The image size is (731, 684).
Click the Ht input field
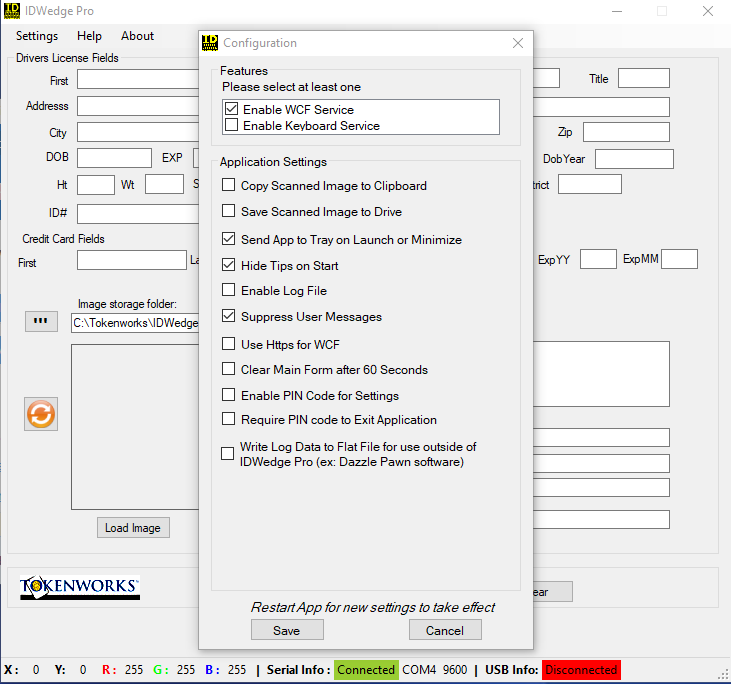(x=96, y=185)
